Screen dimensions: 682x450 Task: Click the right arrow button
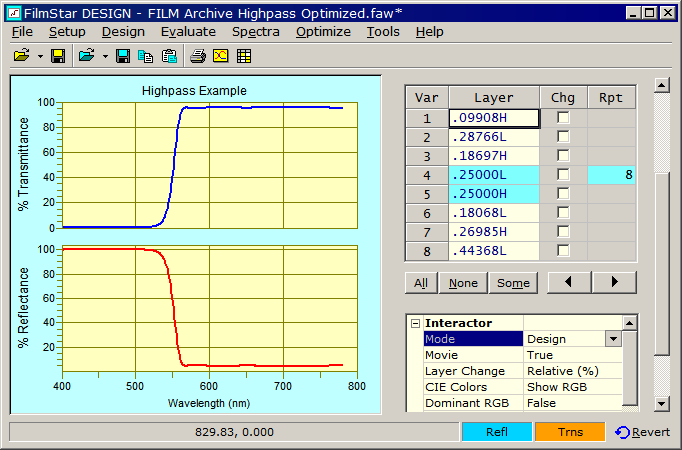(x=614, y=283)
